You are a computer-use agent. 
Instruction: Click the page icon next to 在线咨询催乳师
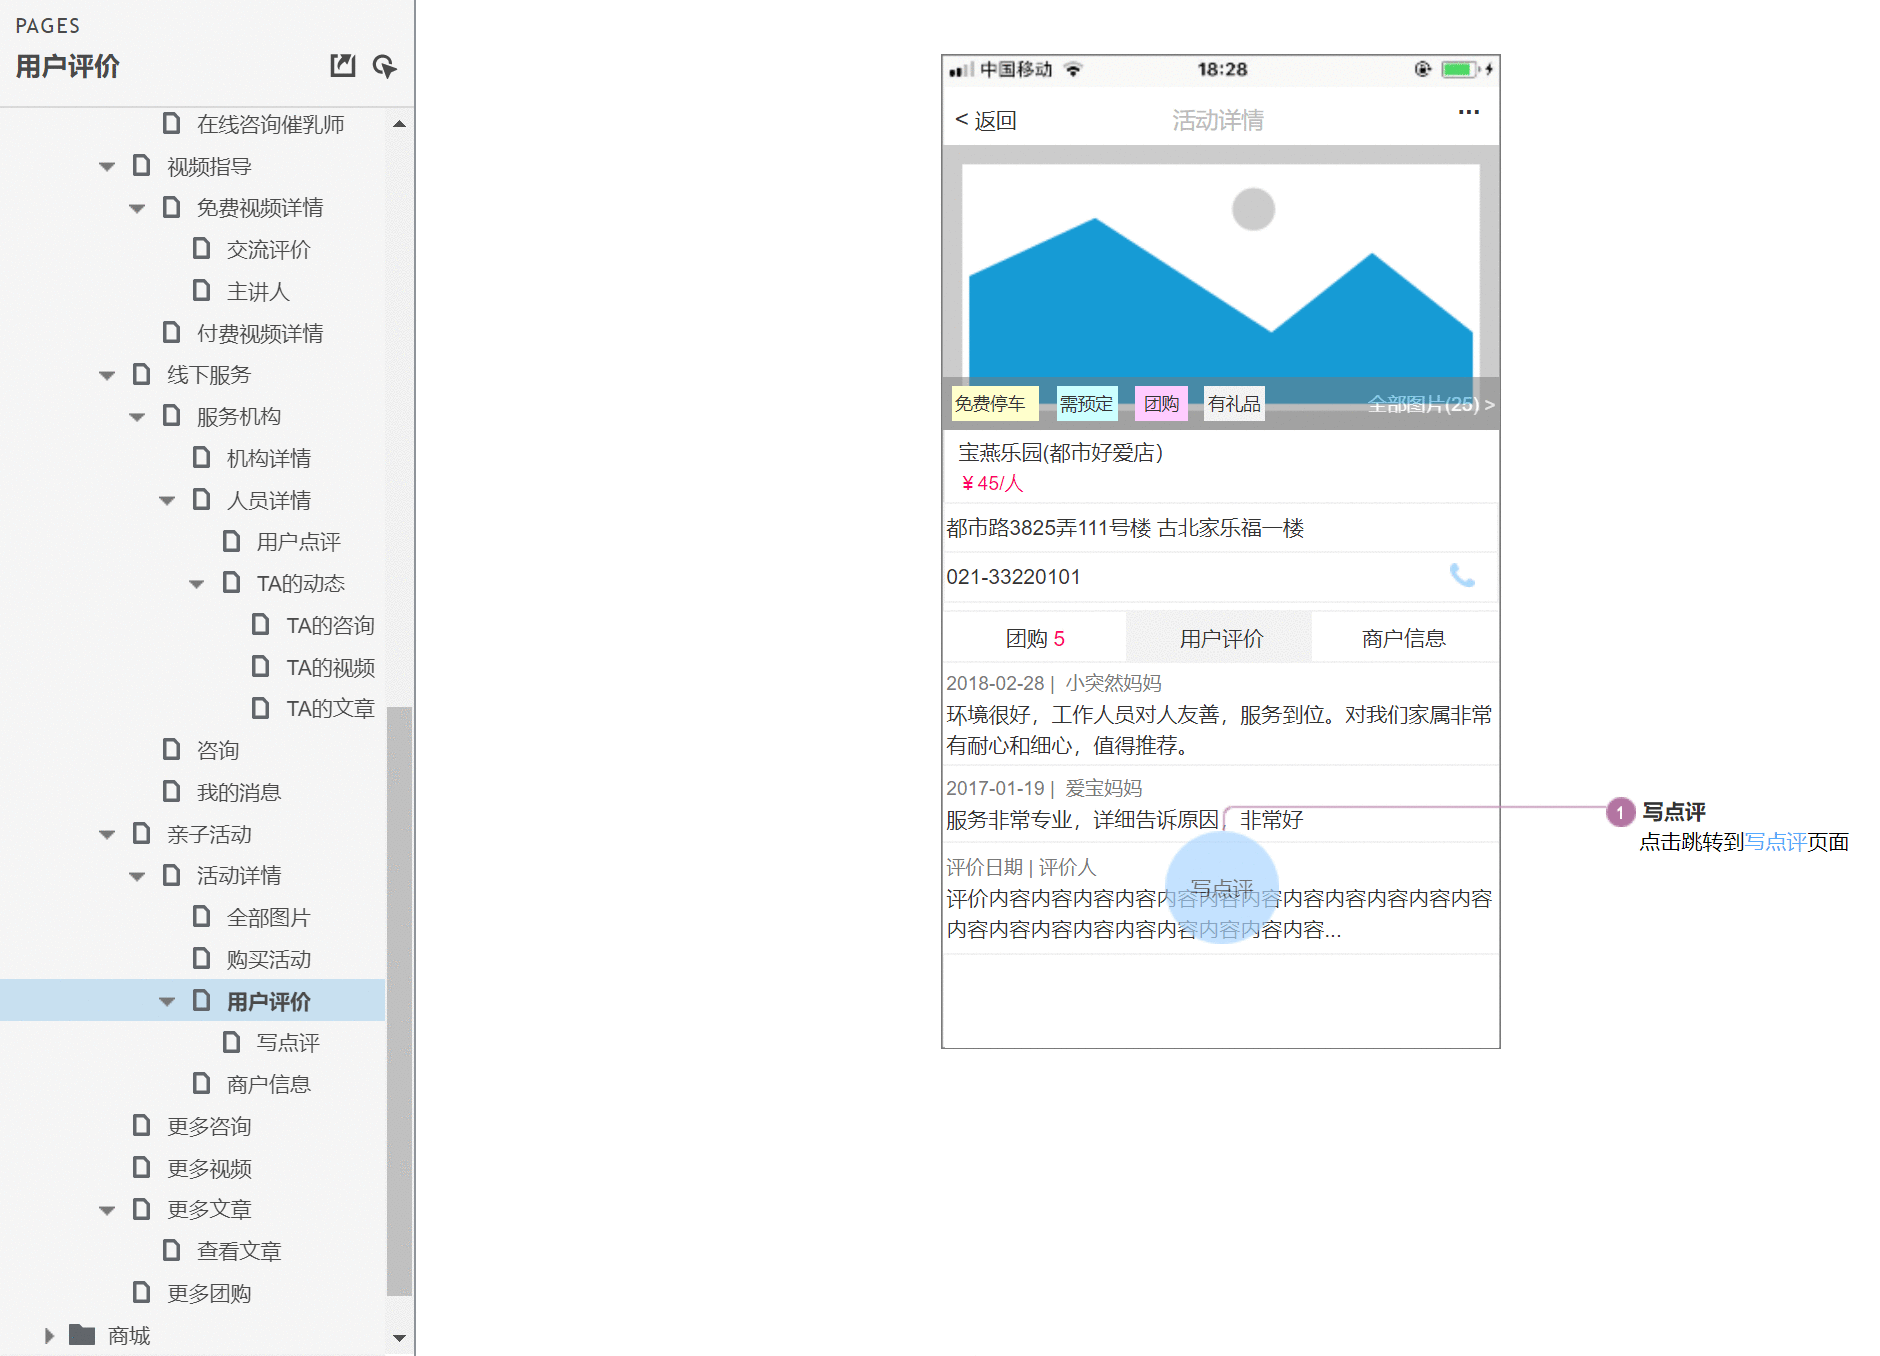pos(171,123)
